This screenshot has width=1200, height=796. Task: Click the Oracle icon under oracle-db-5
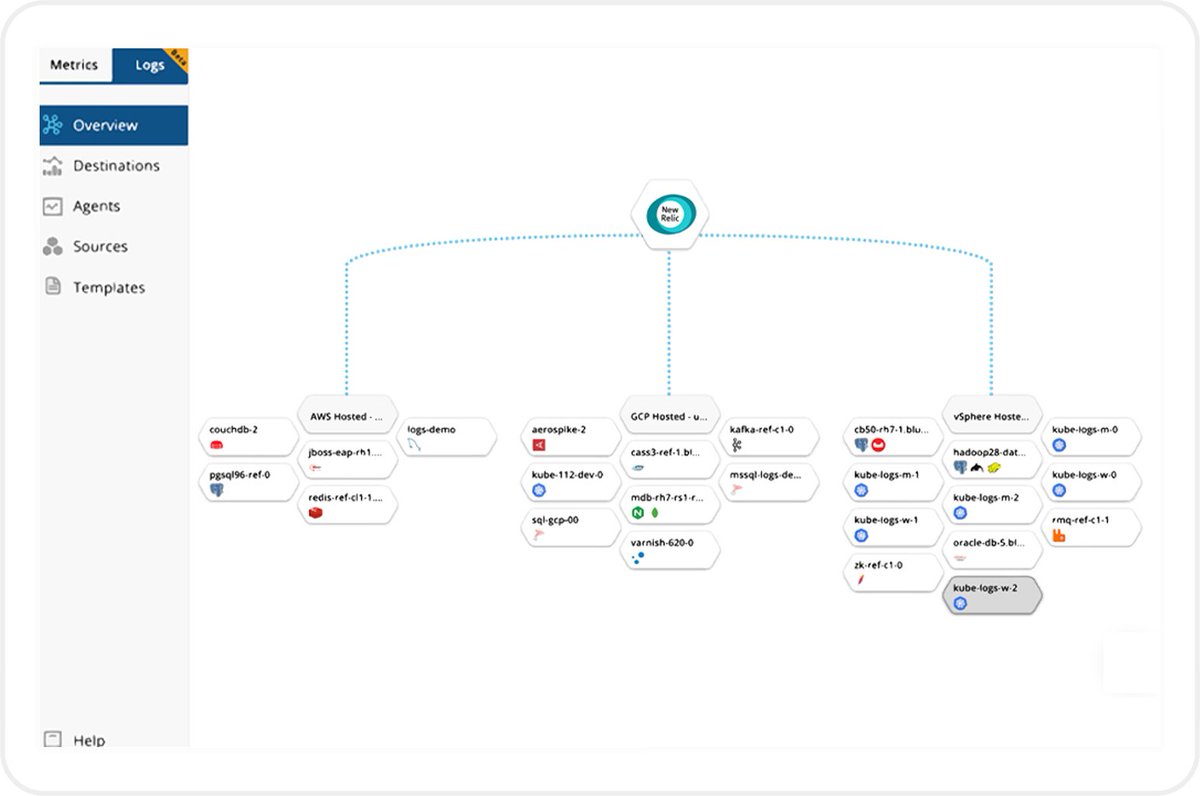pyautogui.click(x=960, y=558)
